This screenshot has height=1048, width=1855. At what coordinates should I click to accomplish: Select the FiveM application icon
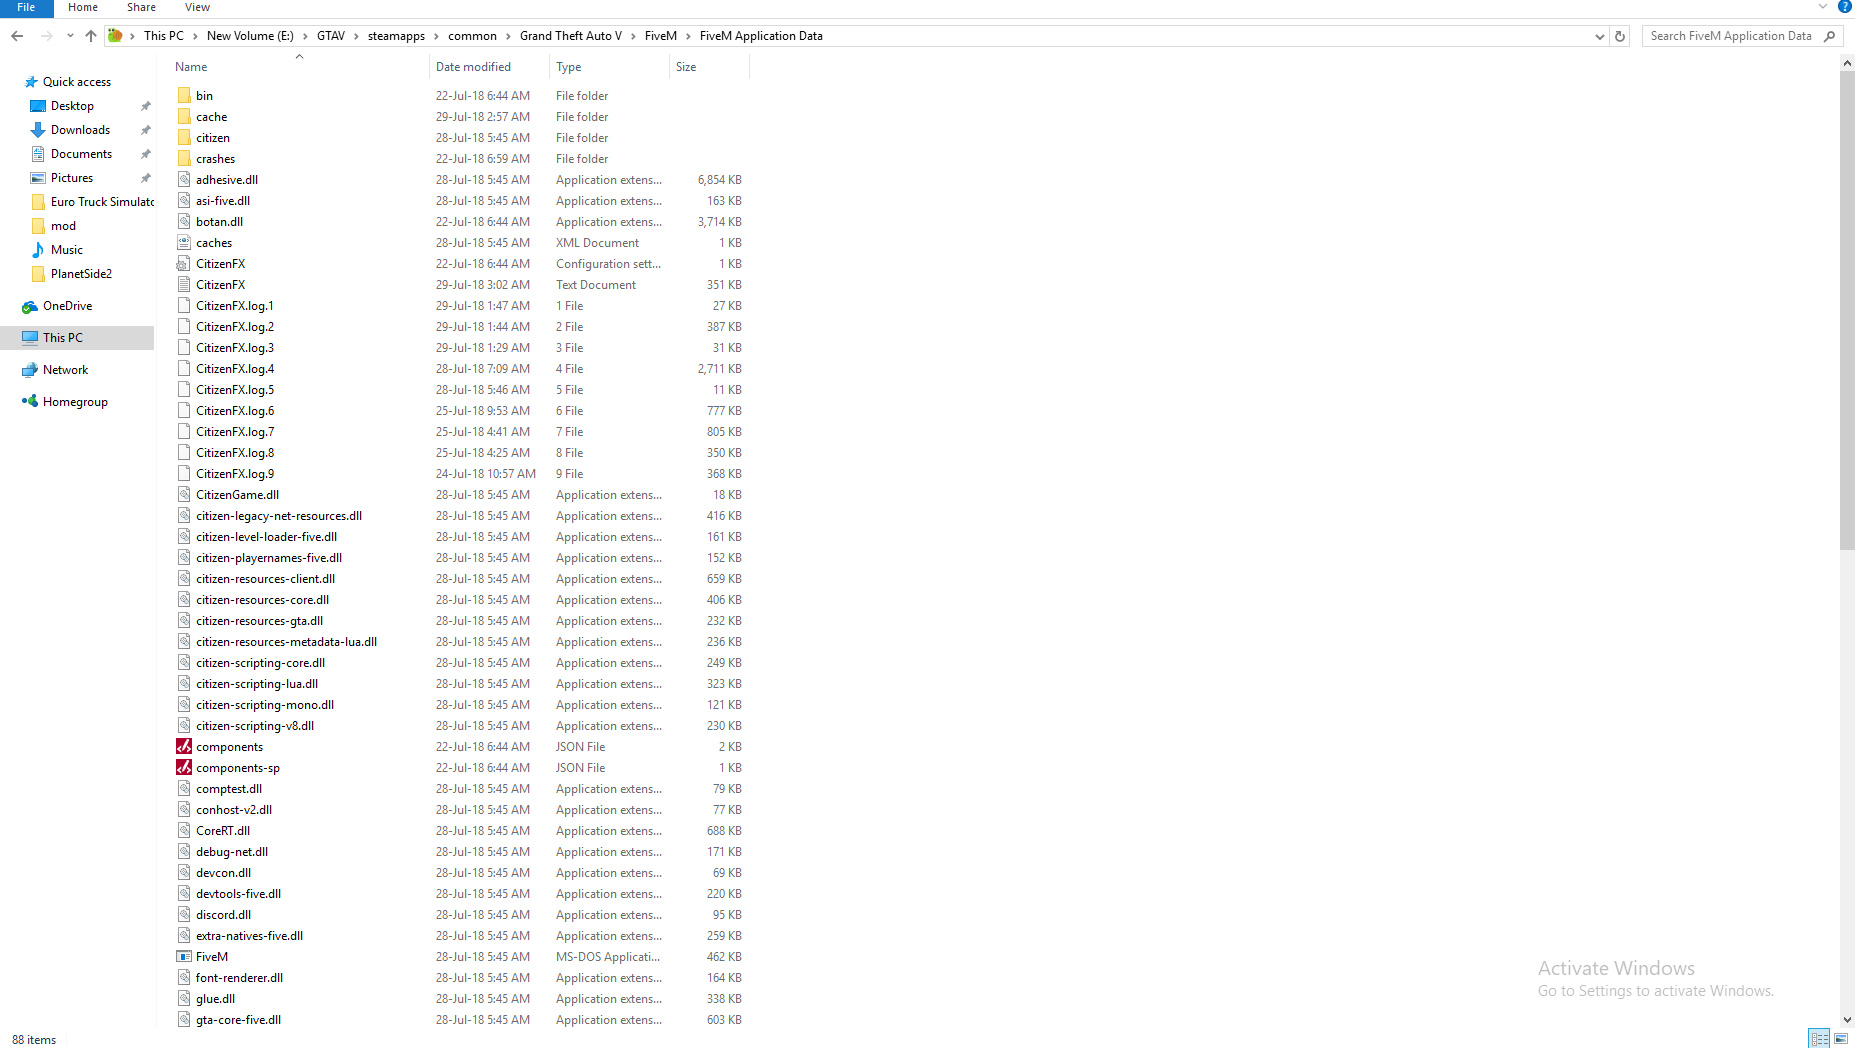pos(184,957)
